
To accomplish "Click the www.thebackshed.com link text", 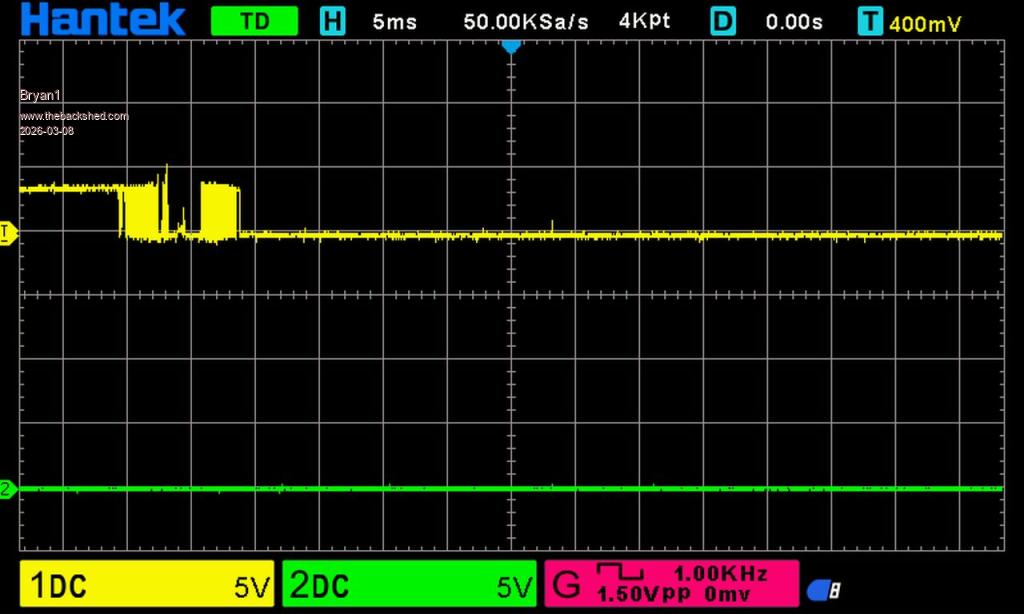I will pyautogui.click(x=74, y=116).
